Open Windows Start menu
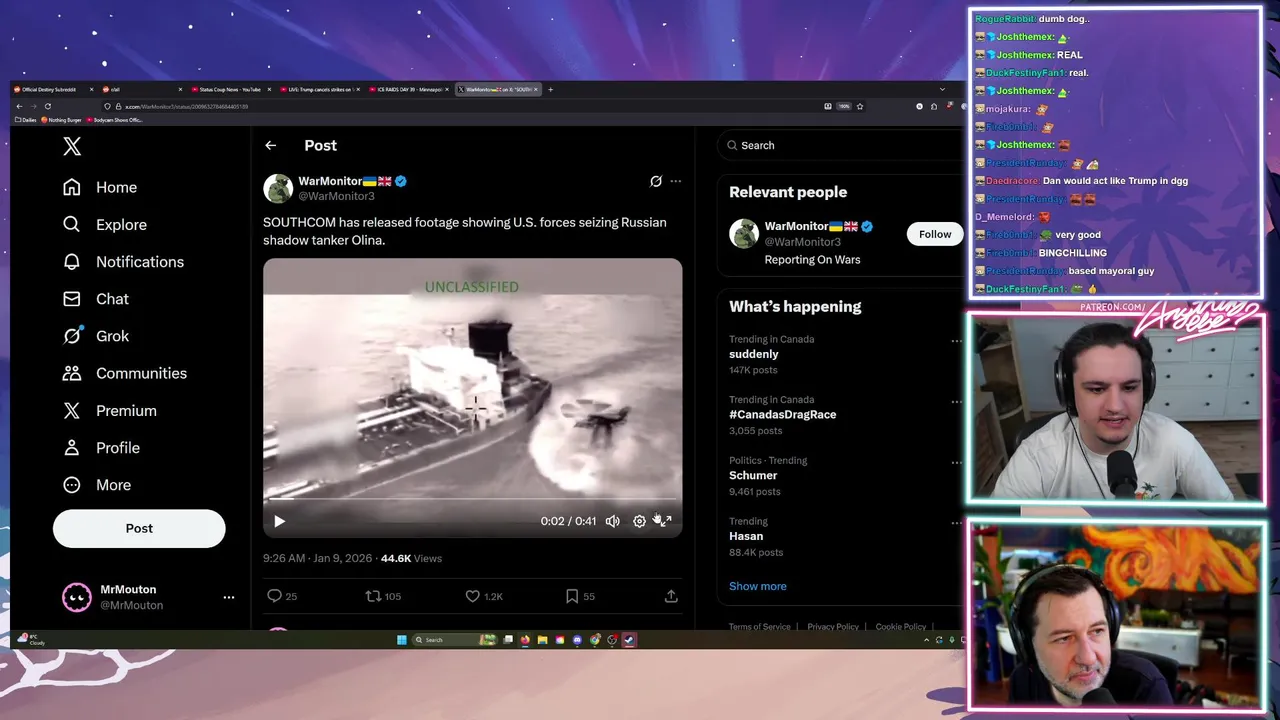This screenshot has height=720, width=1280. (x=402, y=640)
